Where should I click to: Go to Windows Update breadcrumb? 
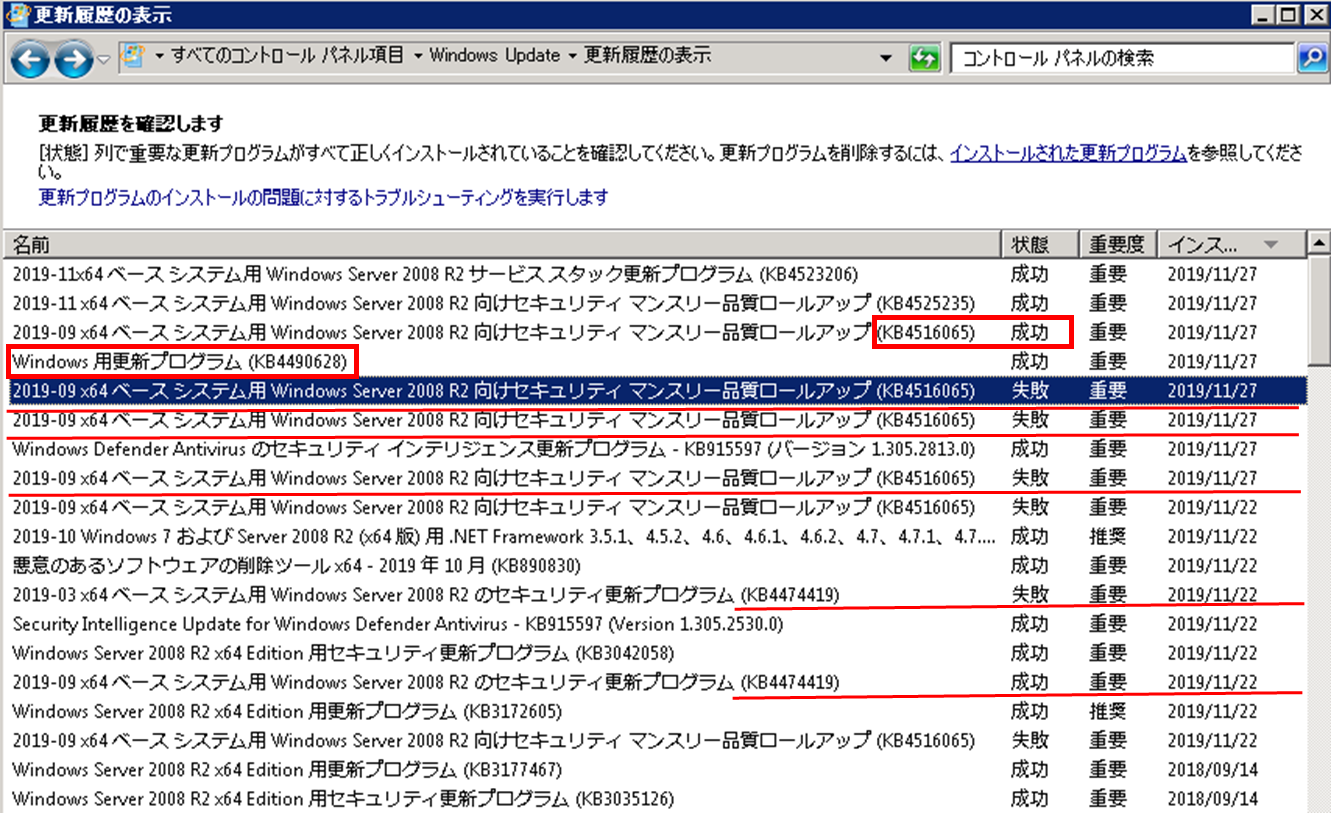(494, 56)
